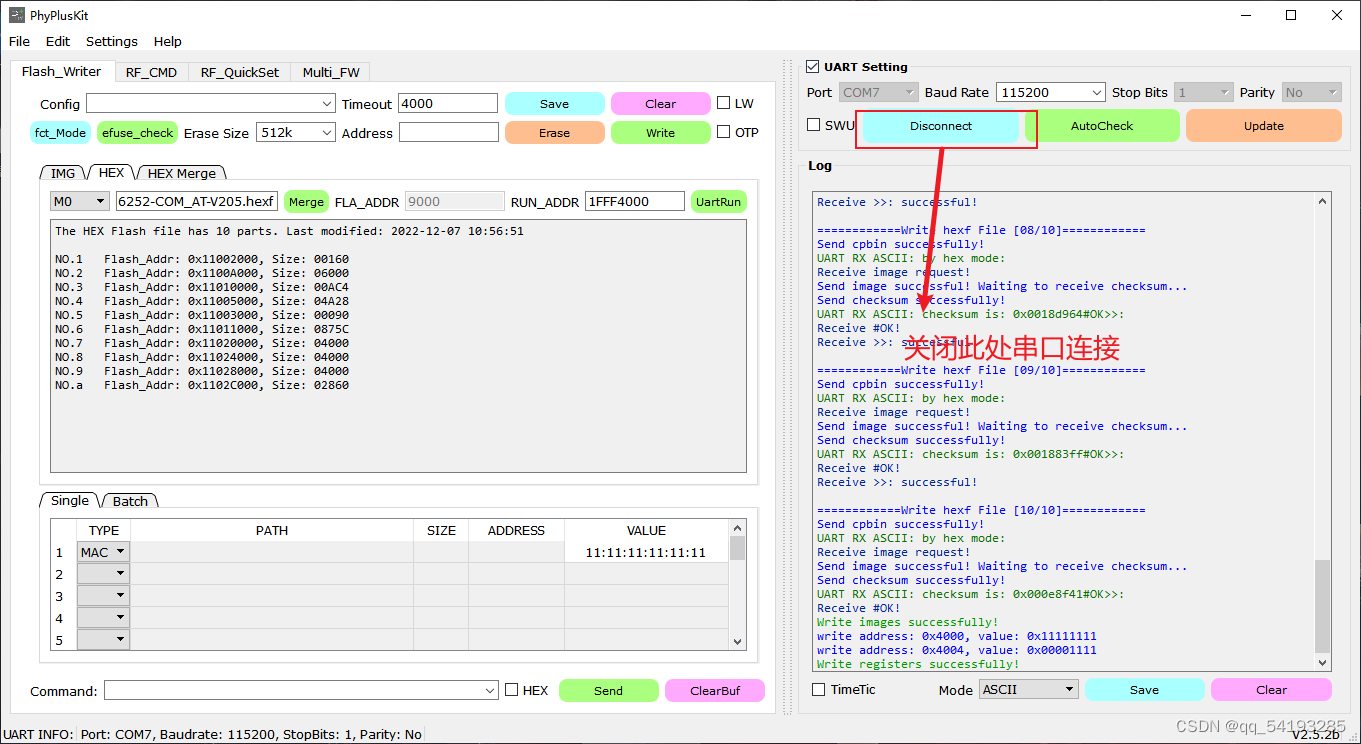Open the Baud Rate 115200 dropdown
The height and width of the screenshot is (744, 1361).
(1050, 92)
